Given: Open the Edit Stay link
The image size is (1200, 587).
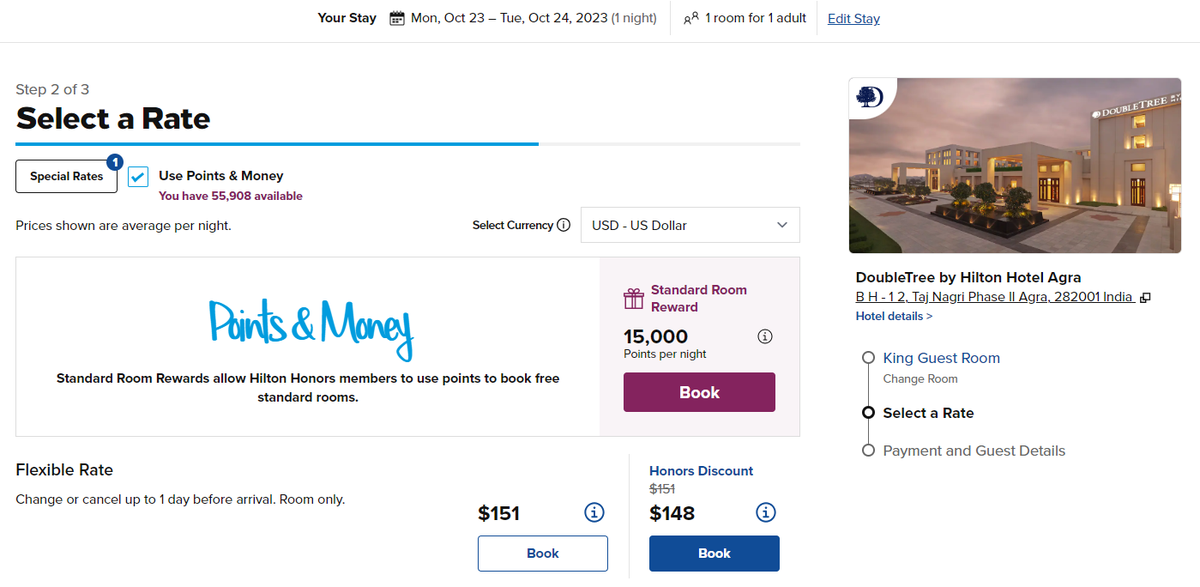Looking at the screenshot, I should 853,18.
